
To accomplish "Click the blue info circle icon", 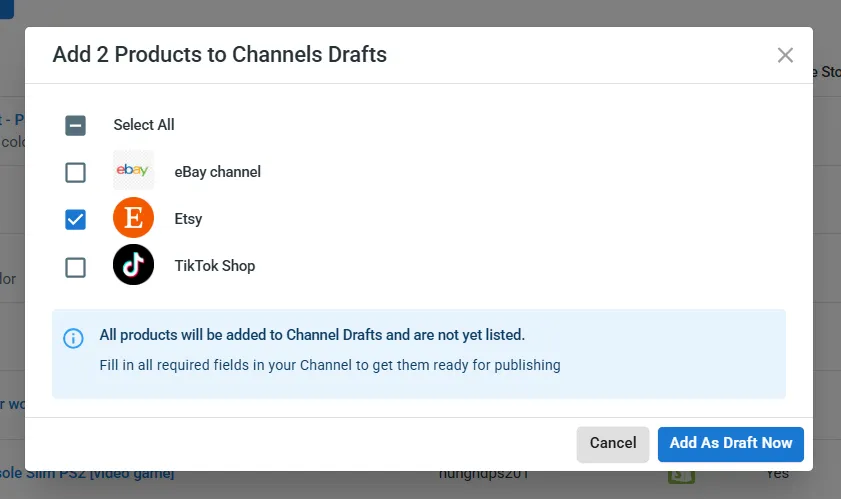I will [x=73, y=338].
